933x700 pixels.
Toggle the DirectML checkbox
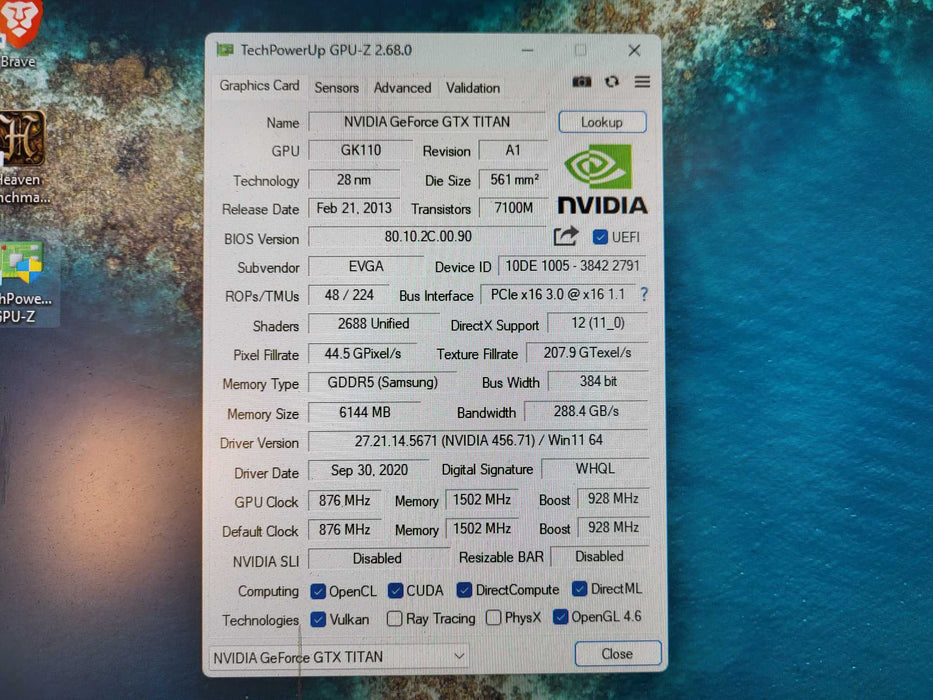pyautogui.click(x=579, y=589)
